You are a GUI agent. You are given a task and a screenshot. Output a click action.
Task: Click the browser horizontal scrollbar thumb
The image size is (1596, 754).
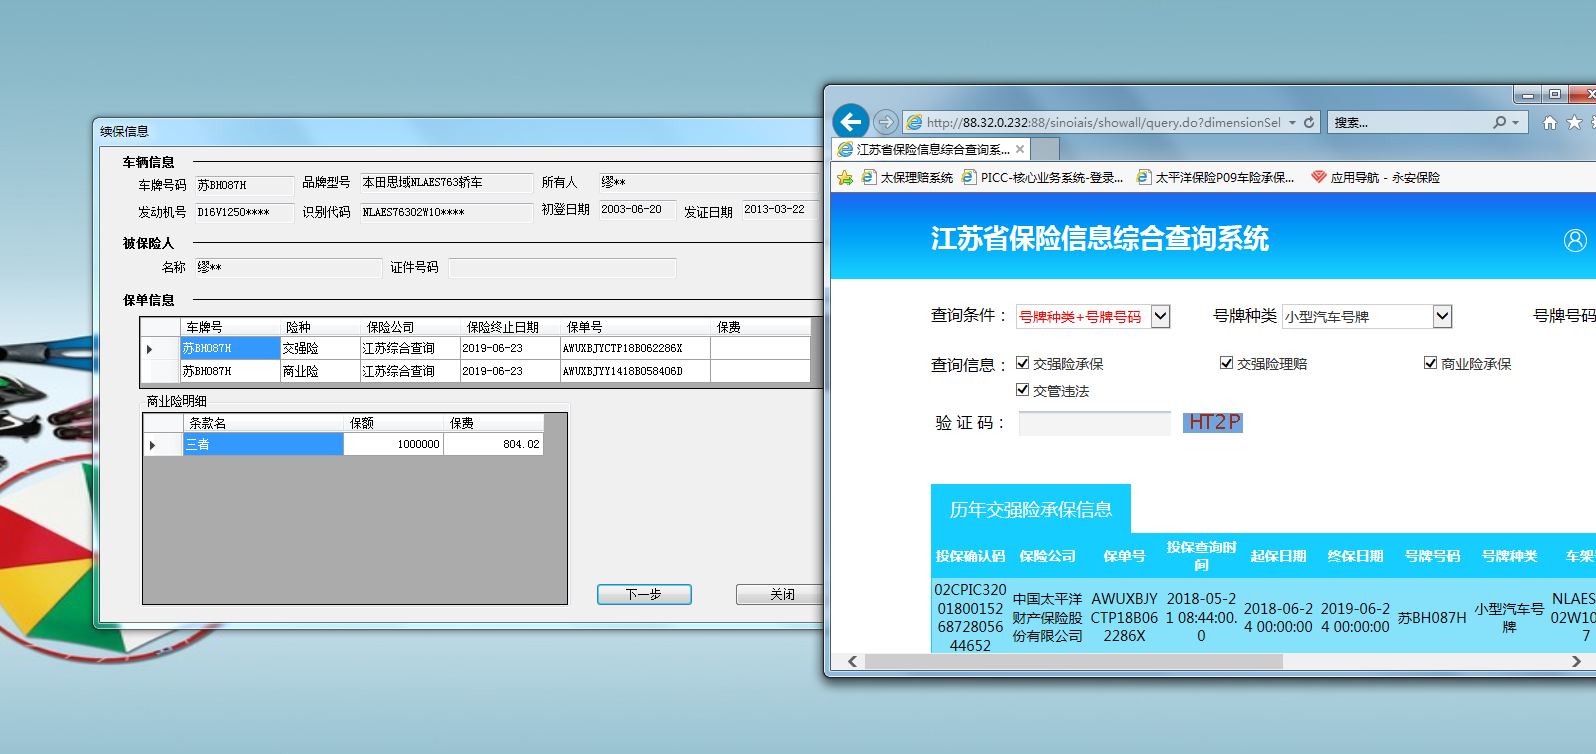(x=1073, y=661)
